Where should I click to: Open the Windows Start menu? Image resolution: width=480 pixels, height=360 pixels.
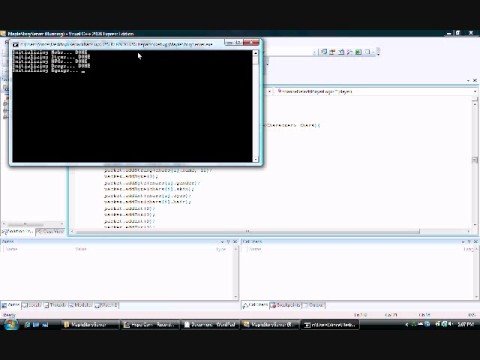(10, 324)
